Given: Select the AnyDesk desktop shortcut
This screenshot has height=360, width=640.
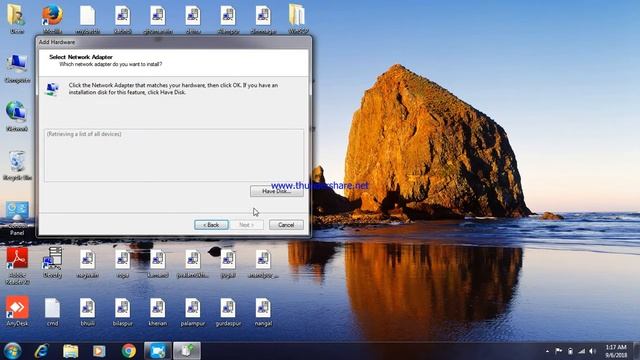Looking at the screenshot, I should 17,312.
